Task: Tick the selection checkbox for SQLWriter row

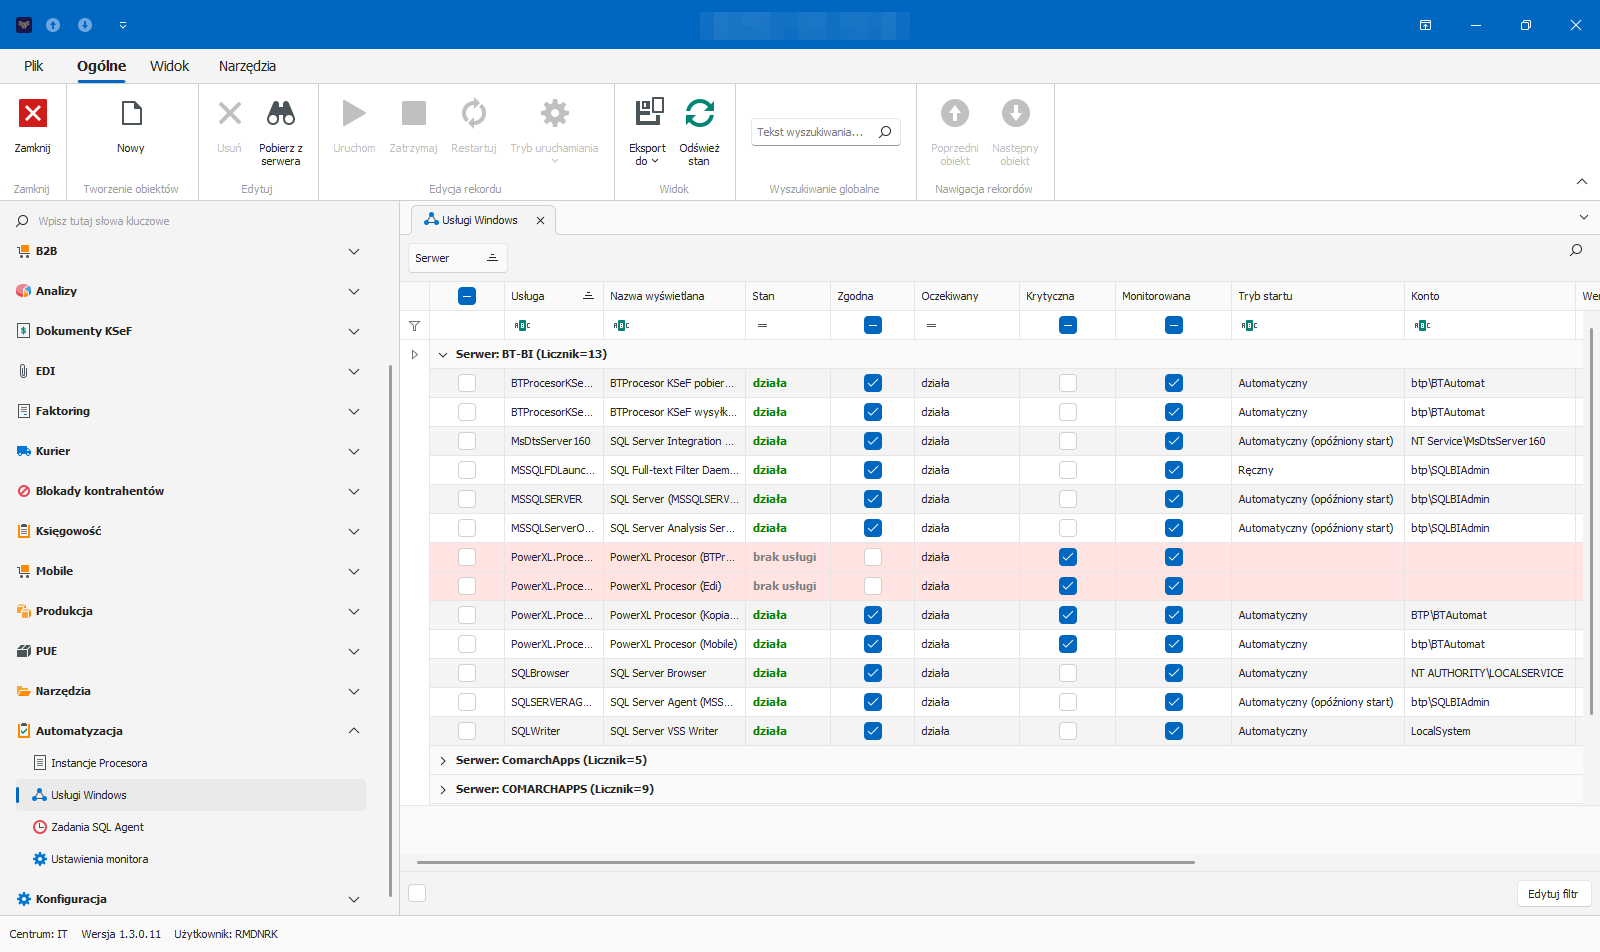Action: 467,731
